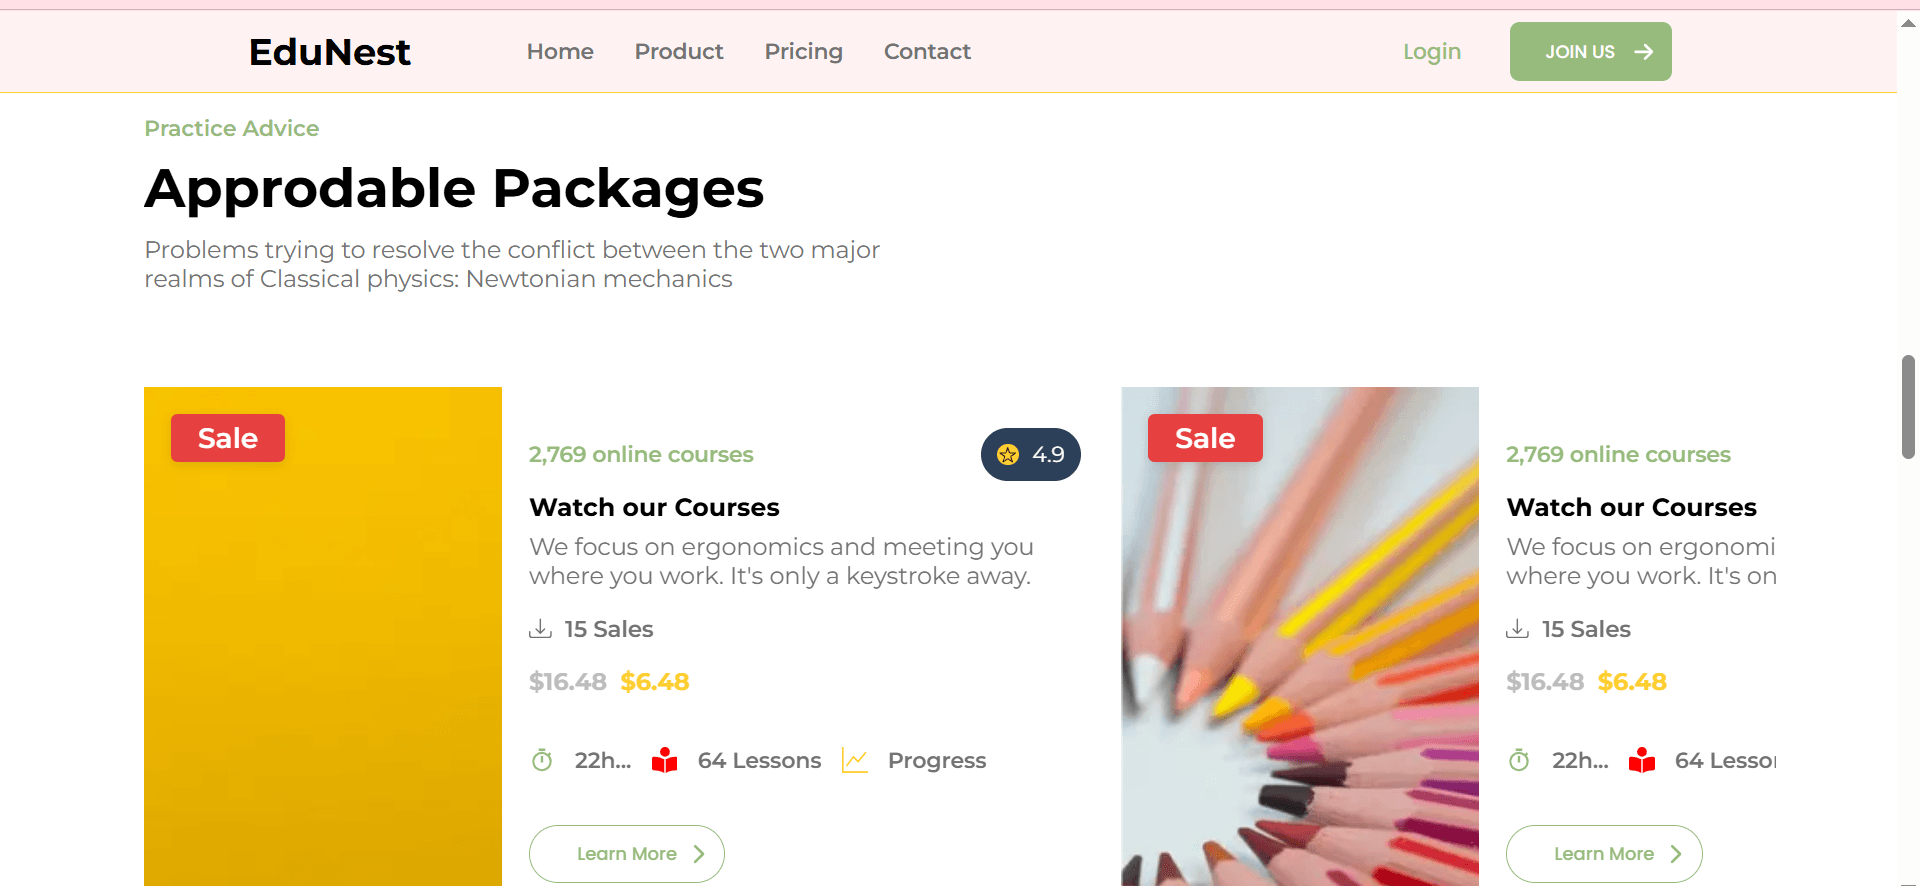This screenshot has width=1920, height=886.
Task: Click the star rating badge 4.9
Action: 1030,454
